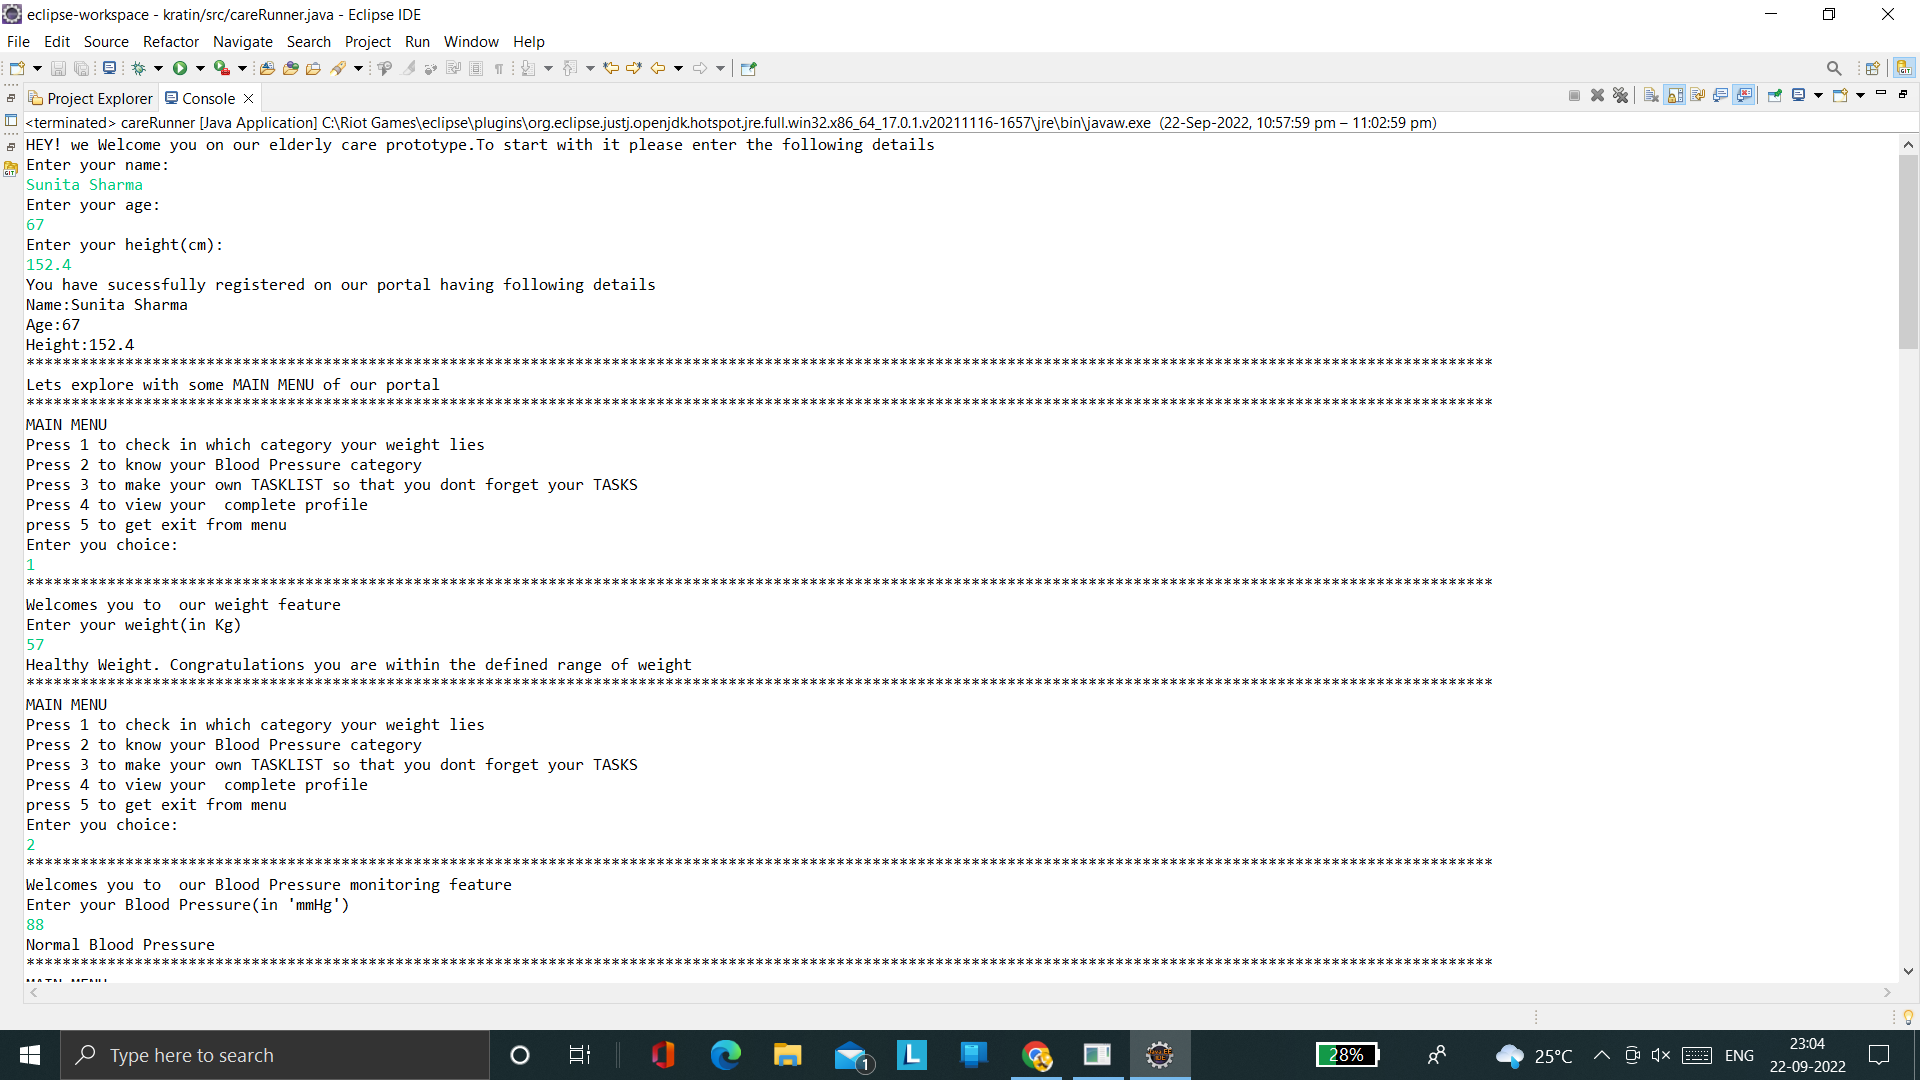The height and width of the screenshot is (1080, 1920).
Task: Expand Display Selected Console dropdown
Action: click(x=1818, y=95)
